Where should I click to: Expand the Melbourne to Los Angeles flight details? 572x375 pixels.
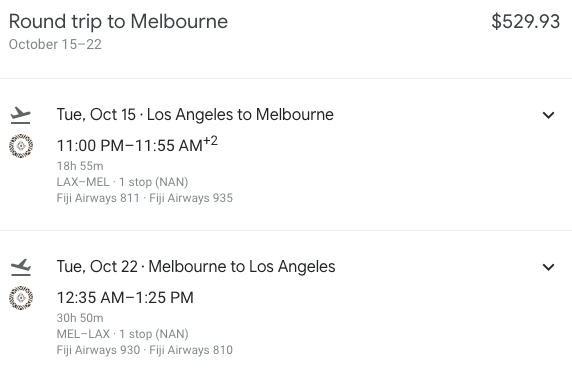[x=548, y=267]
